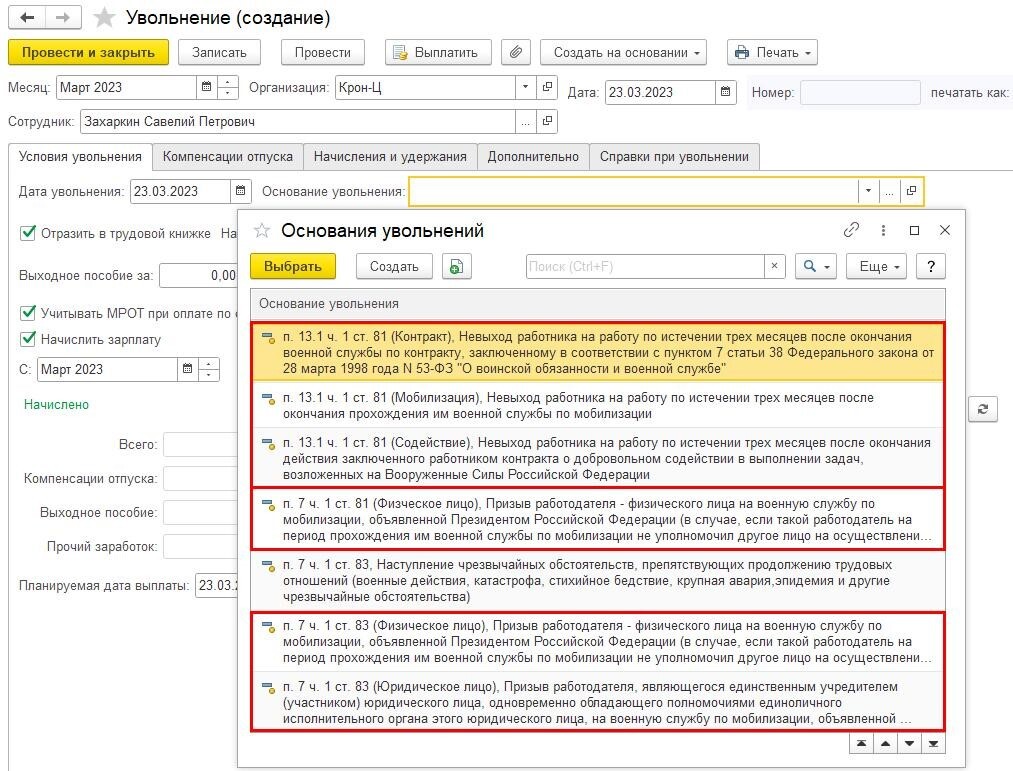Screen dimensions: 1013x771
Task: Open calendar picker for Дата увольнения
Action: tap(240, 191)
